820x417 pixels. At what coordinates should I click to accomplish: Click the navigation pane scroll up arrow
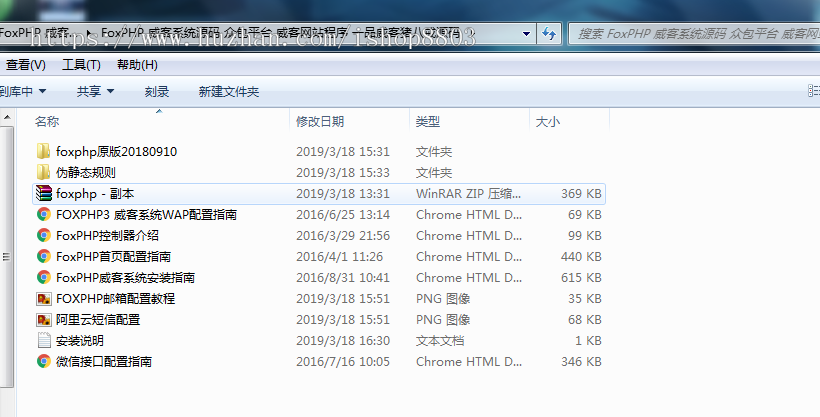point(7,117)
